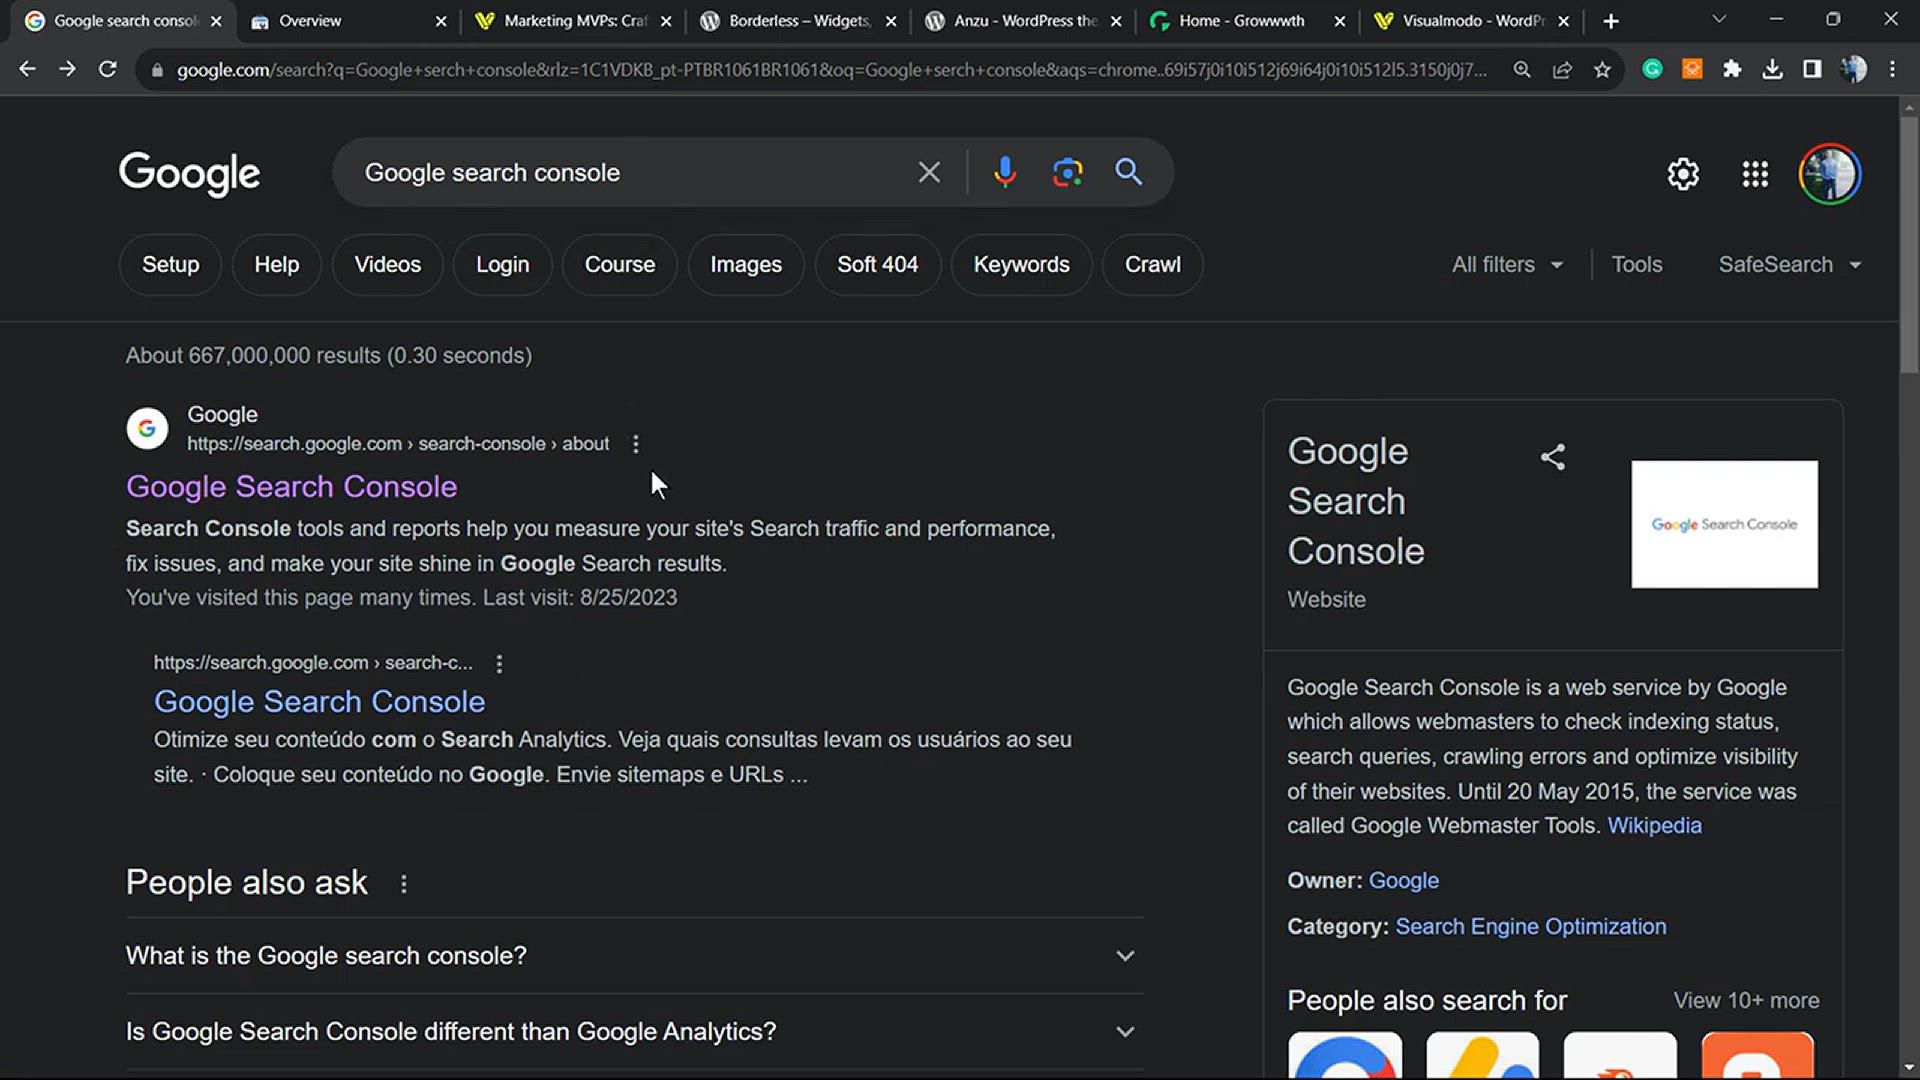Close the Overview tab
Screen dimensions: 1920x1080
pyautogui.click(x=441, y=21)
